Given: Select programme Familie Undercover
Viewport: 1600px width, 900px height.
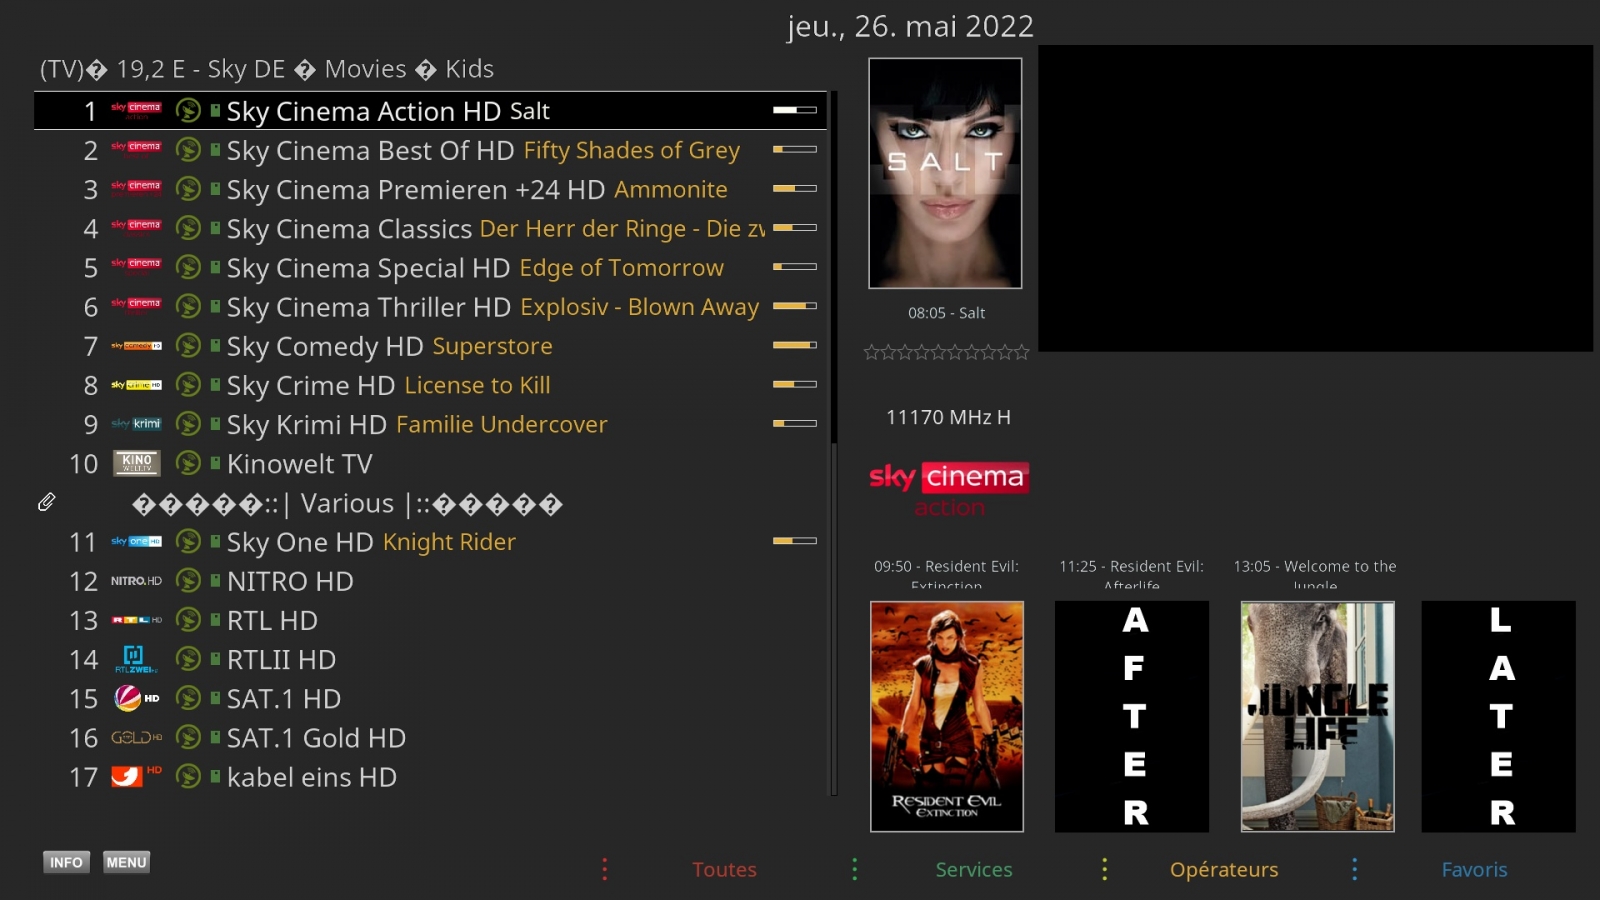Looking at the screenshot, I should point(501,424).
